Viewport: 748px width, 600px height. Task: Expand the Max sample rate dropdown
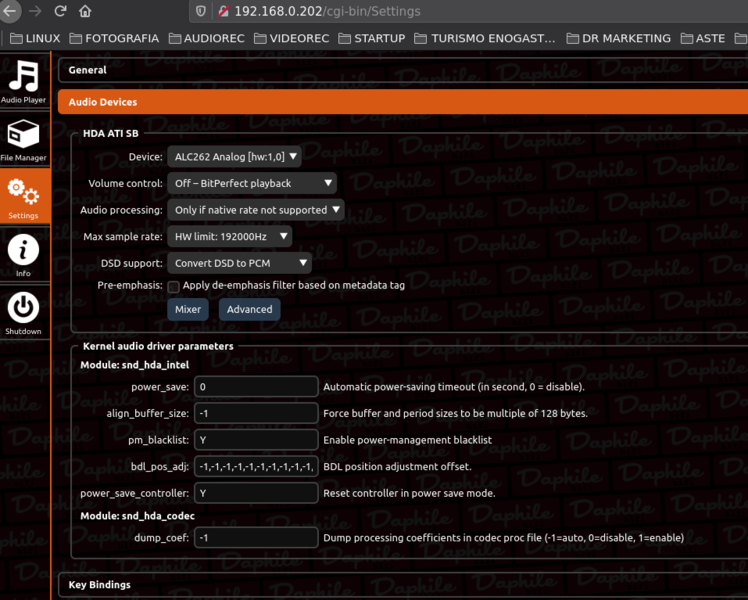(x=229, y=237)
